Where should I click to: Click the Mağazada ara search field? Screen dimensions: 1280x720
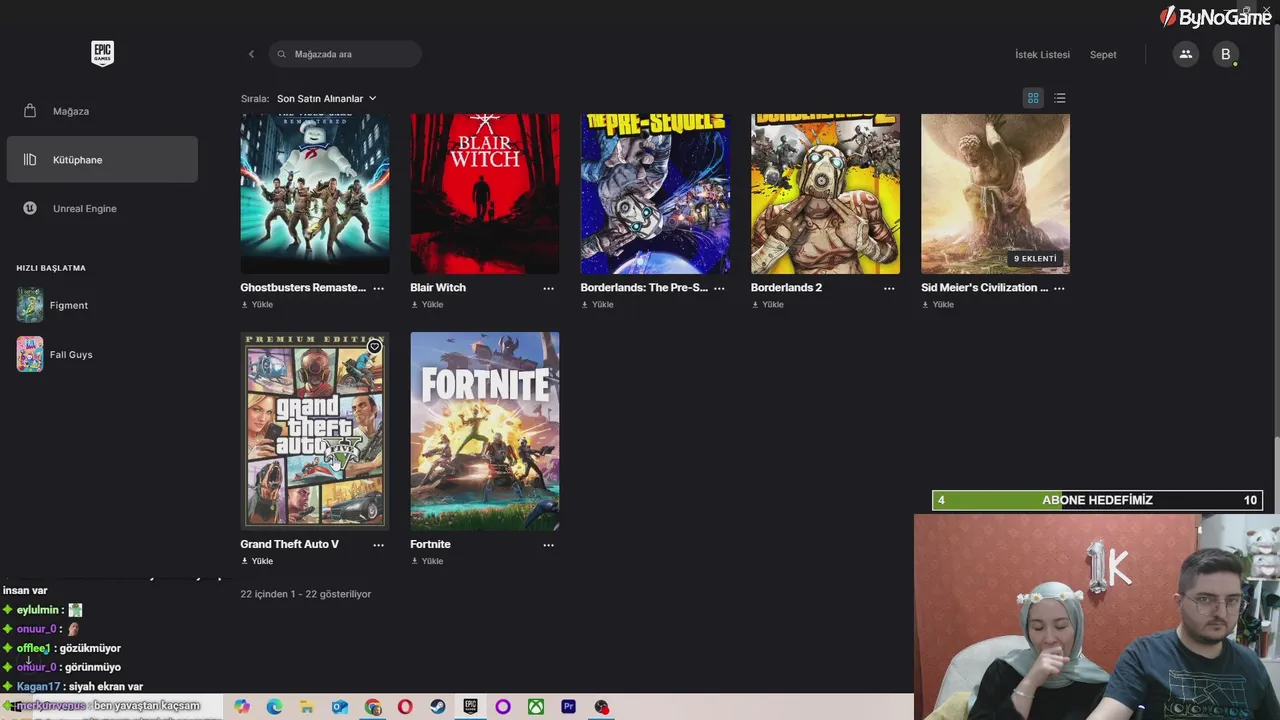[x=345, y=54]
